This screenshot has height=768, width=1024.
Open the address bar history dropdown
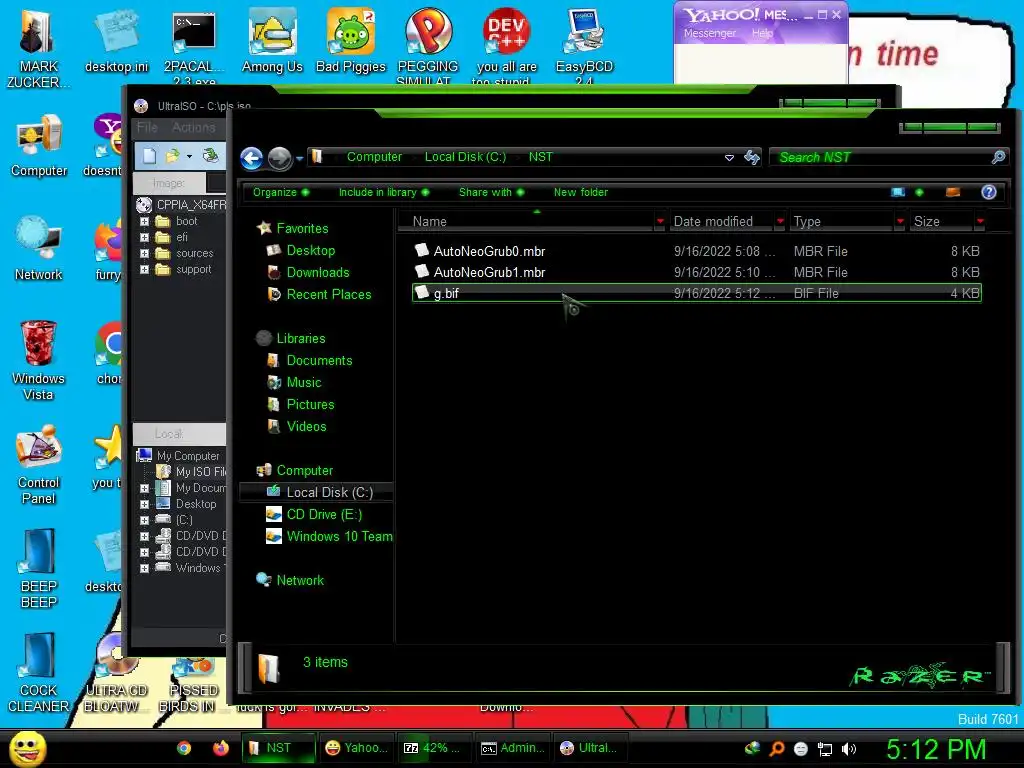point(729,157)
